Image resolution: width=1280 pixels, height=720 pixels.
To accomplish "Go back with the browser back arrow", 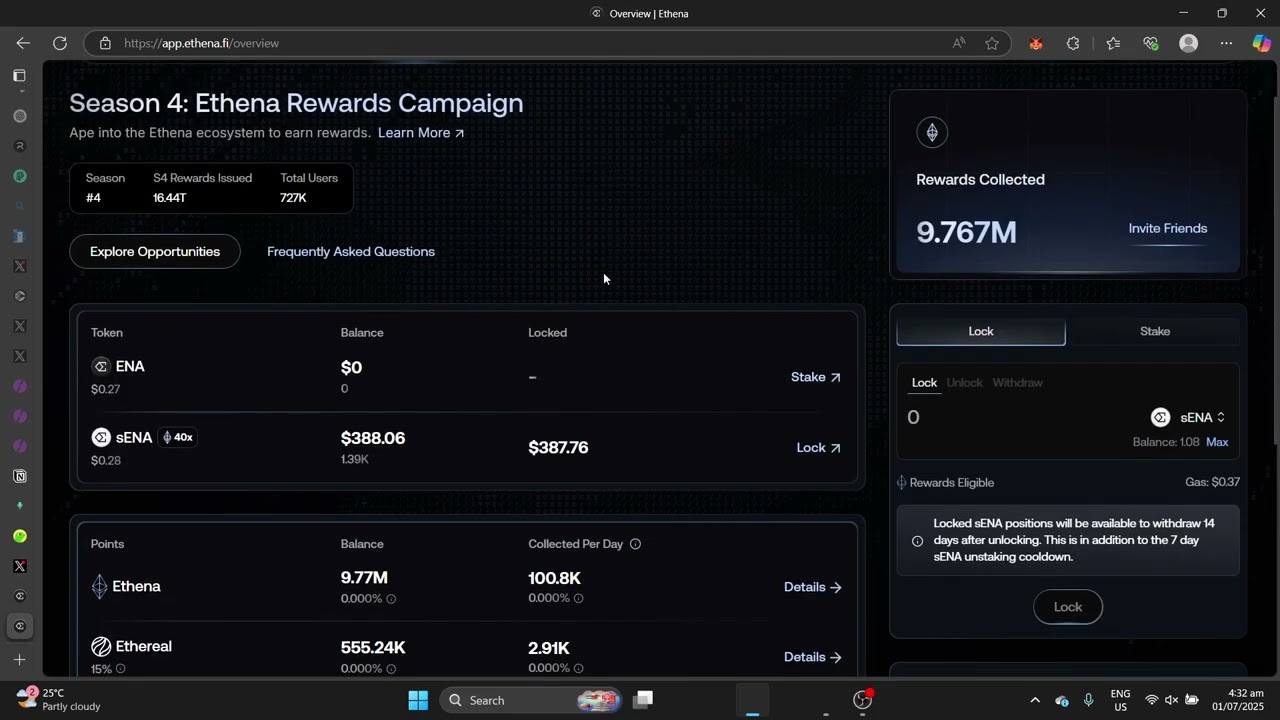I will click(23, 43).
